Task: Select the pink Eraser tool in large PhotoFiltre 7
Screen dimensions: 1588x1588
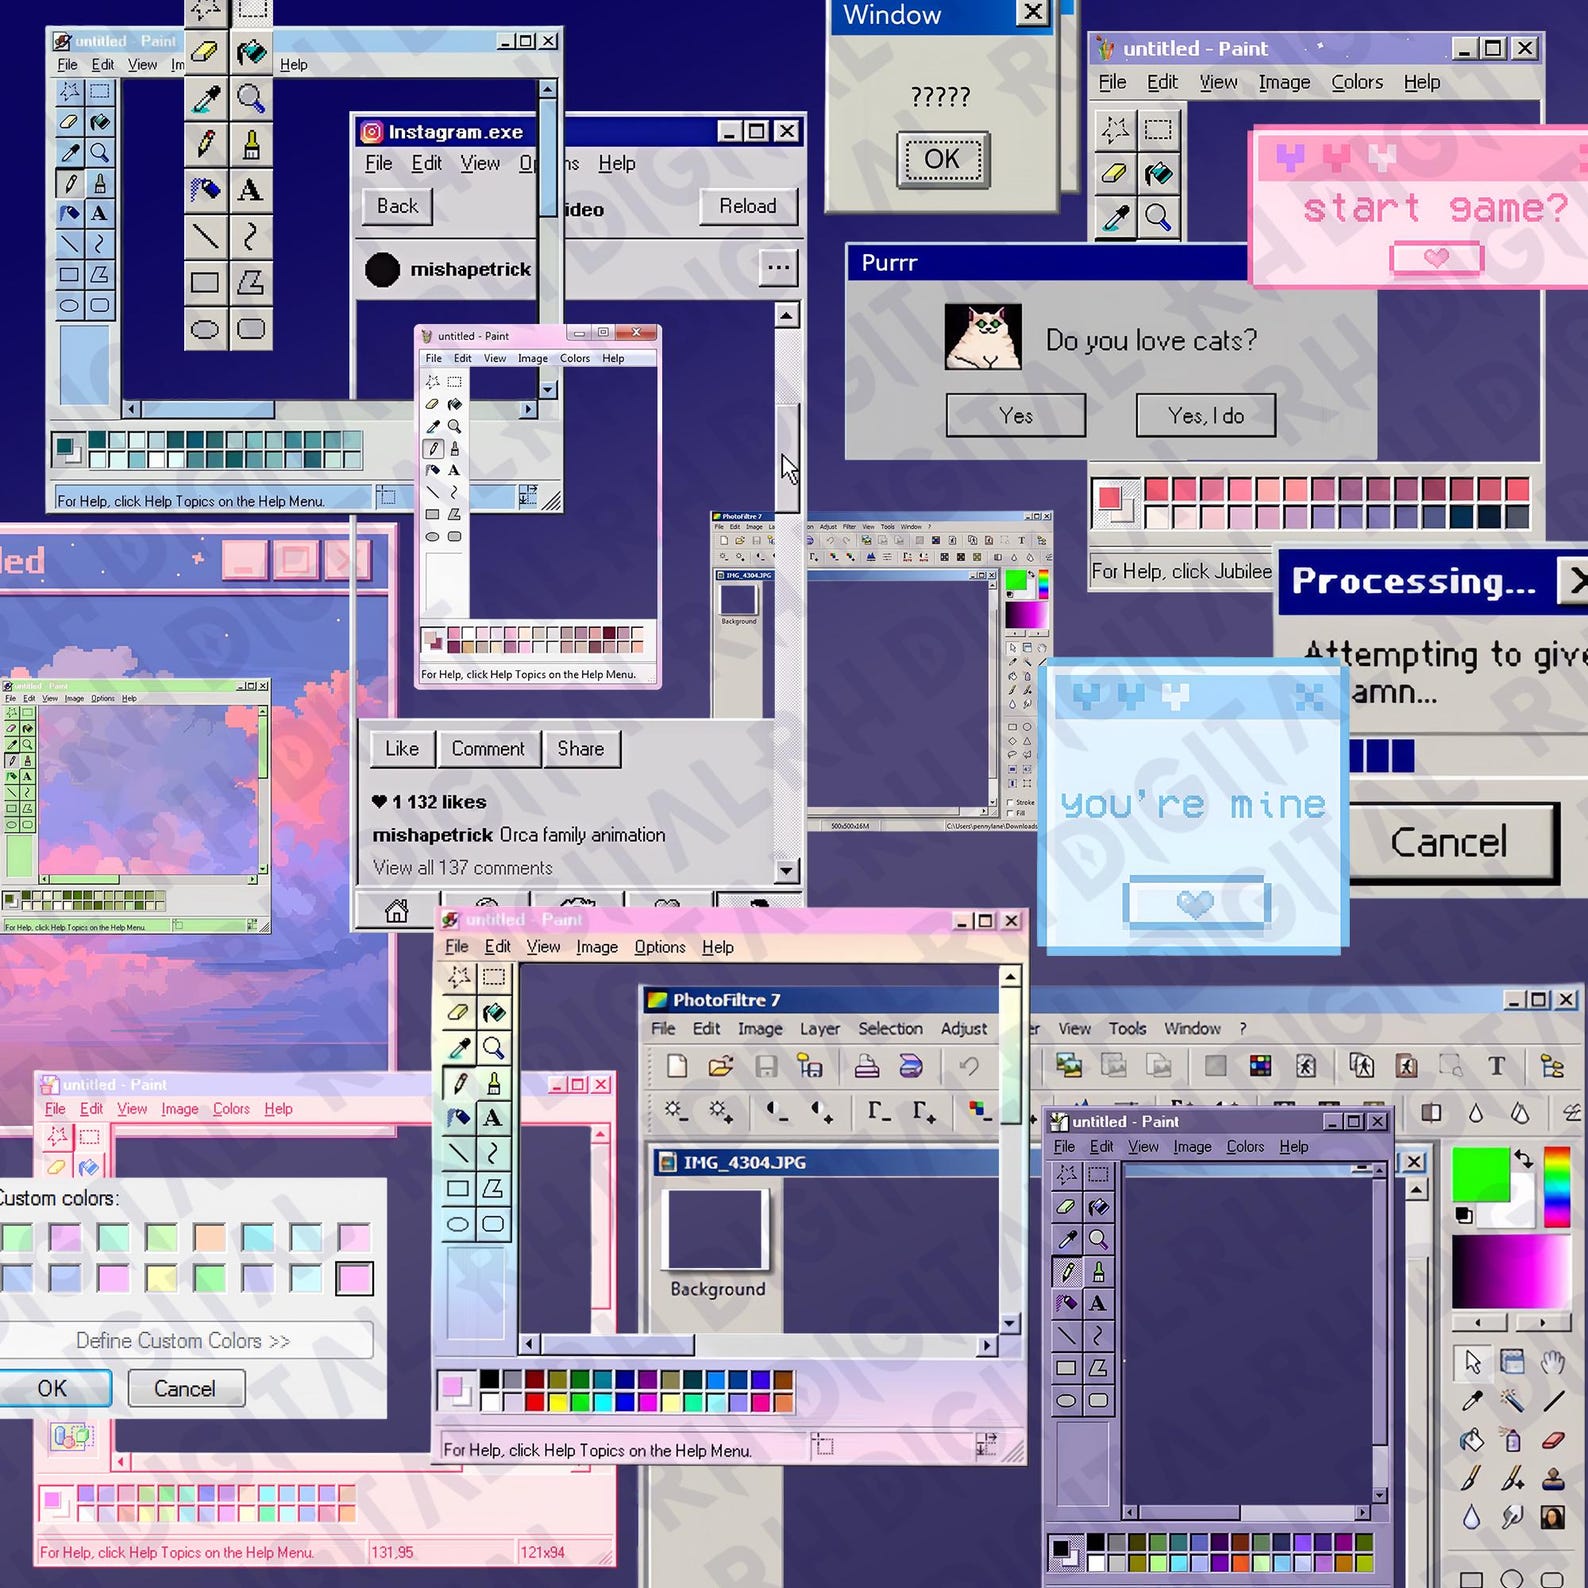Action: point(1551,1439)
